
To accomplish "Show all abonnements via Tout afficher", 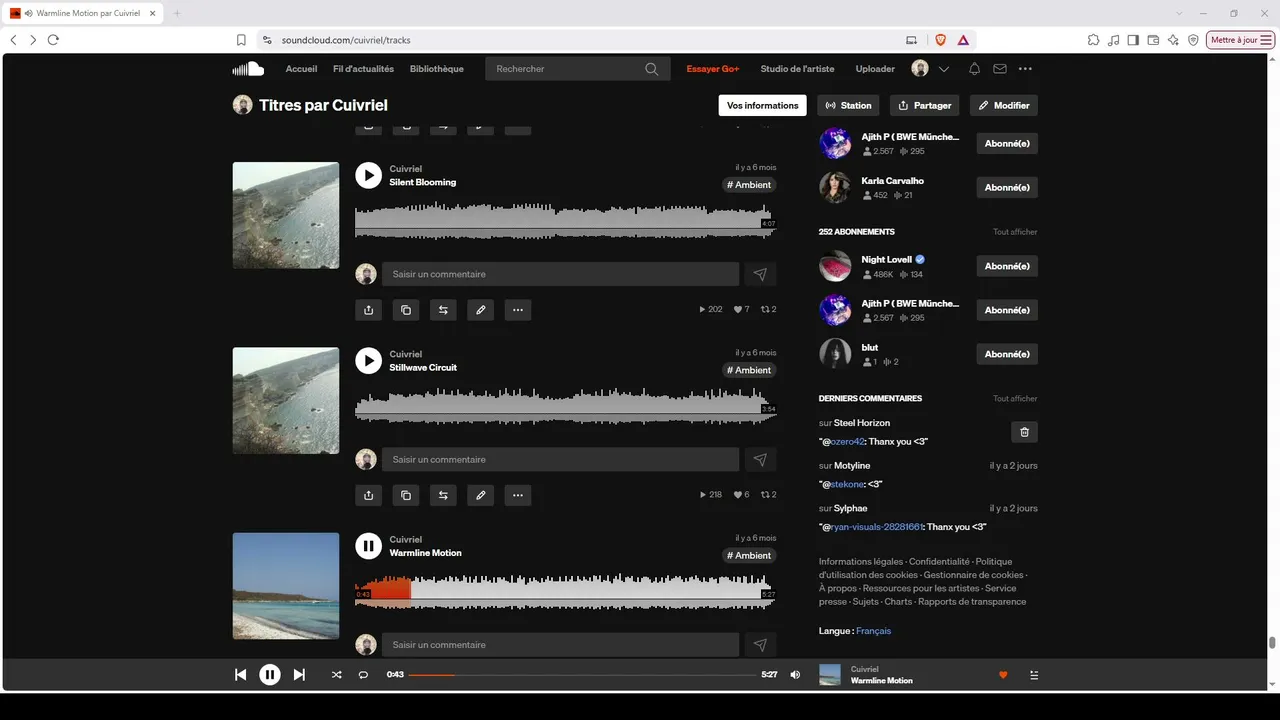I will click(1015, 232).
